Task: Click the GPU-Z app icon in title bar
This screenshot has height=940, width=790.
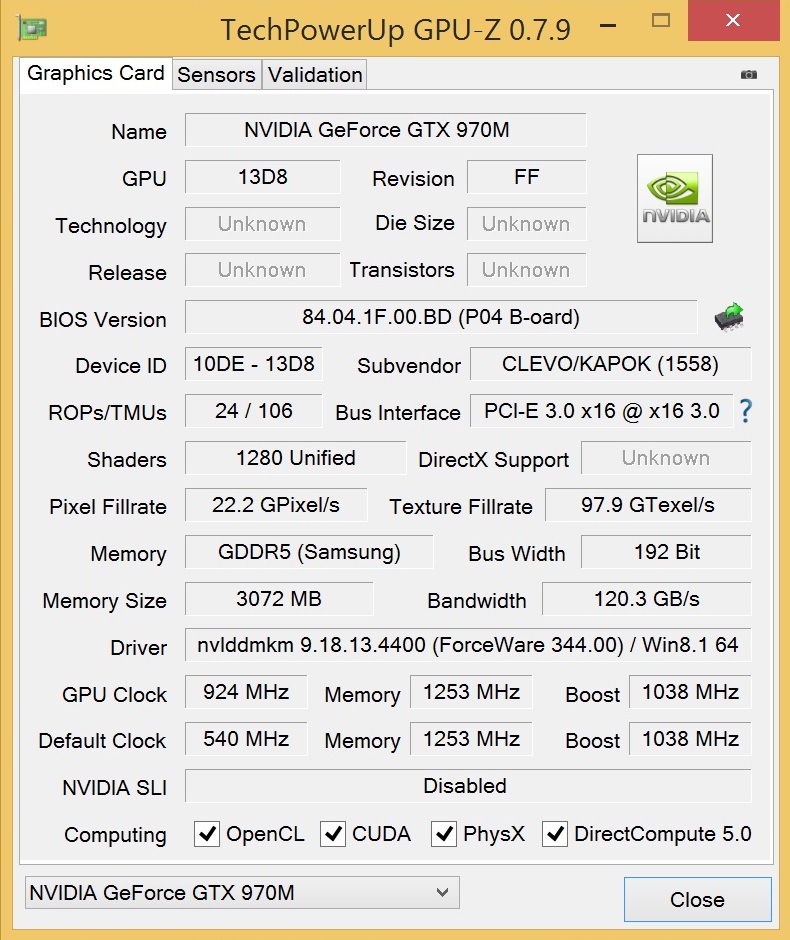Action: (32, 28)
